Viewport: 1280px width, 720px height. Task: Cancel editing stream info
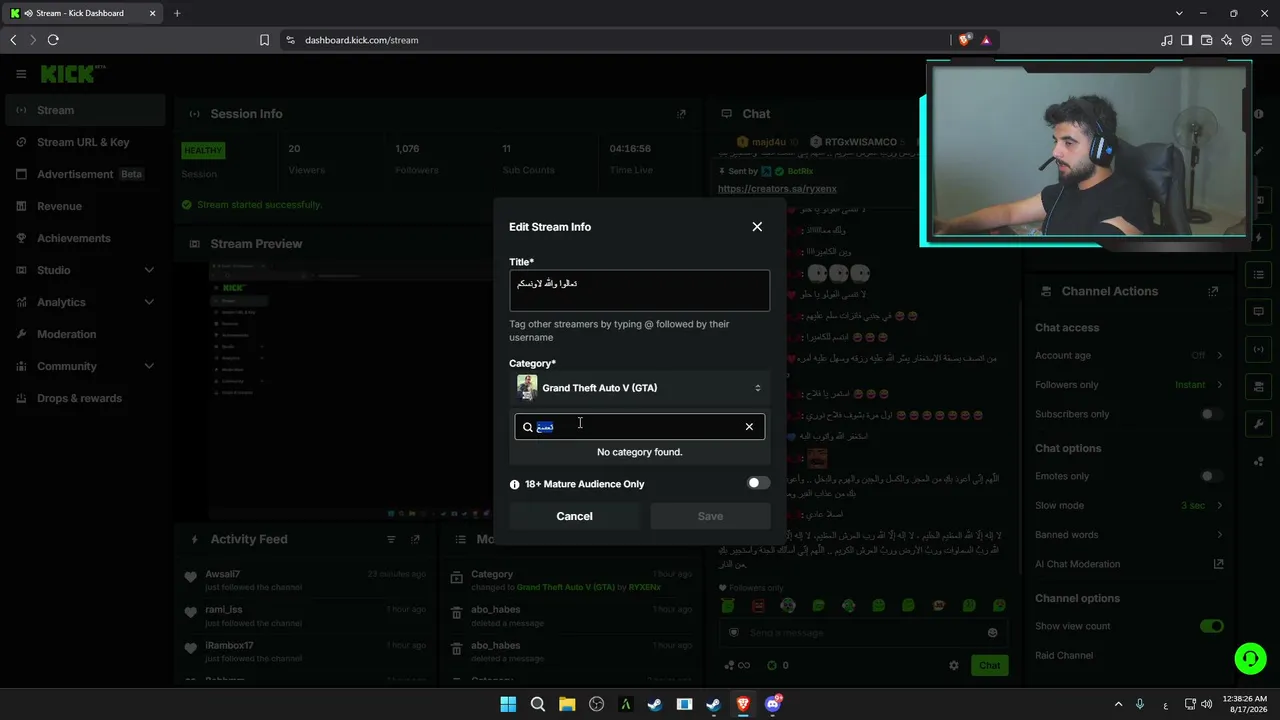574,516
